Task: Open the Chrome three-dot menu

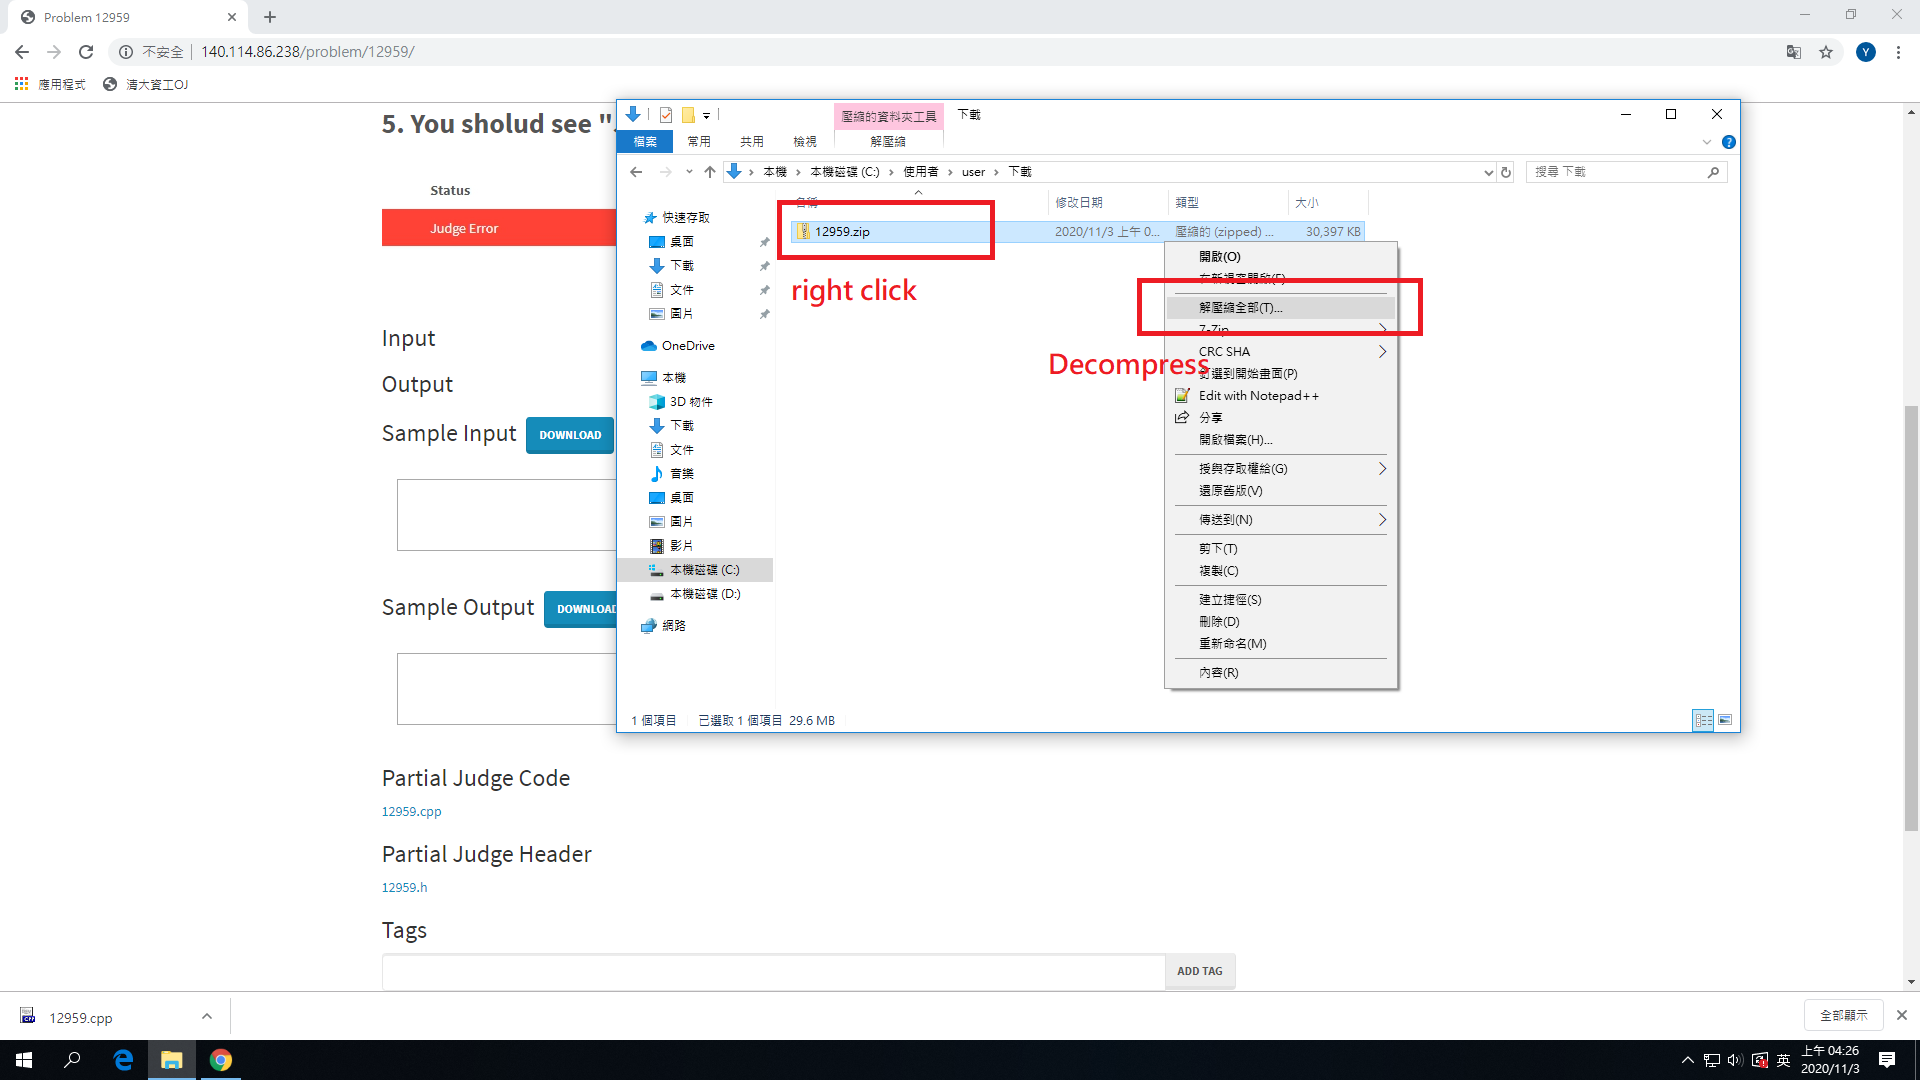Action: [x=1898, y=52]
